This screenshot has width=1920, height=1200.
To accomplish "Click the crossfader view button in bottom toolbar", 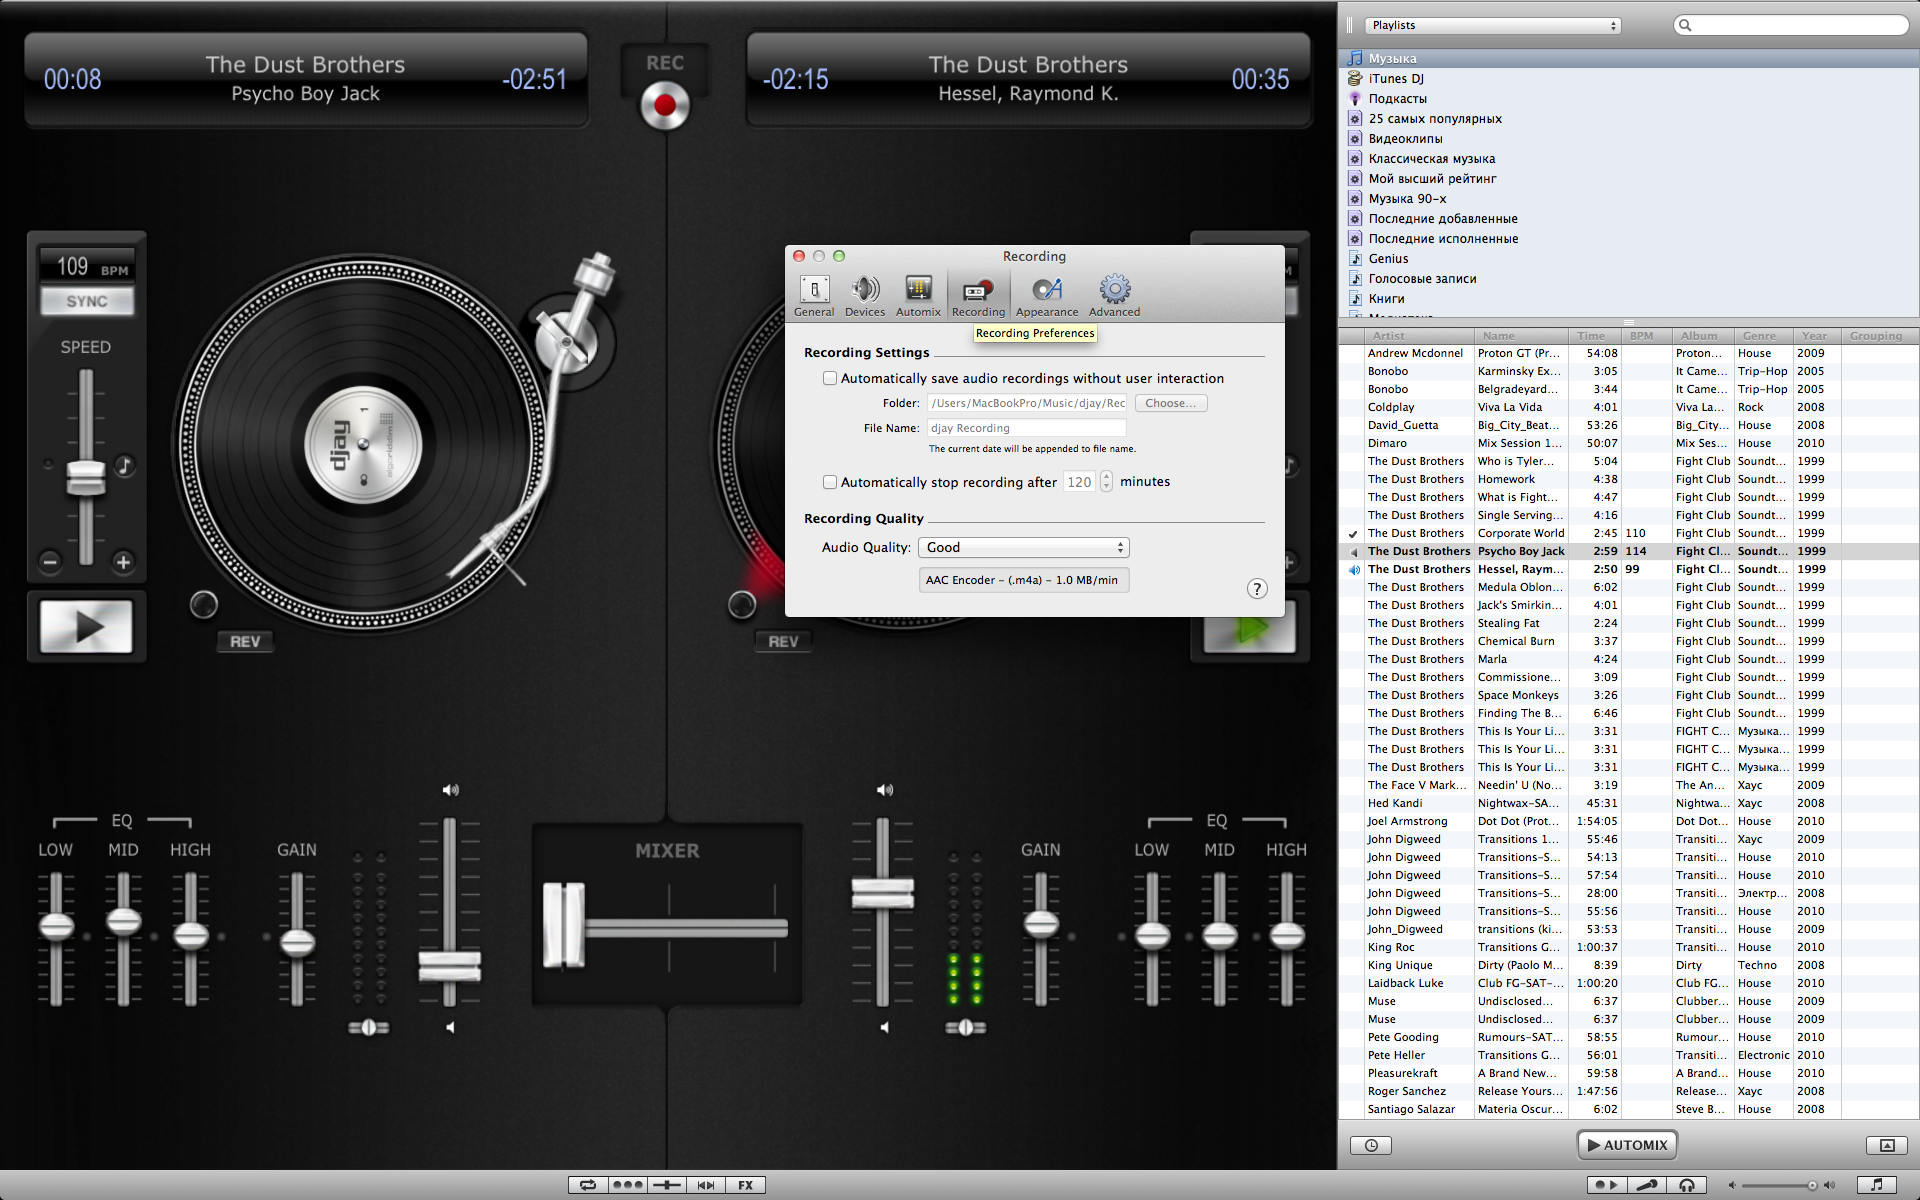I will pos(666,1185).
